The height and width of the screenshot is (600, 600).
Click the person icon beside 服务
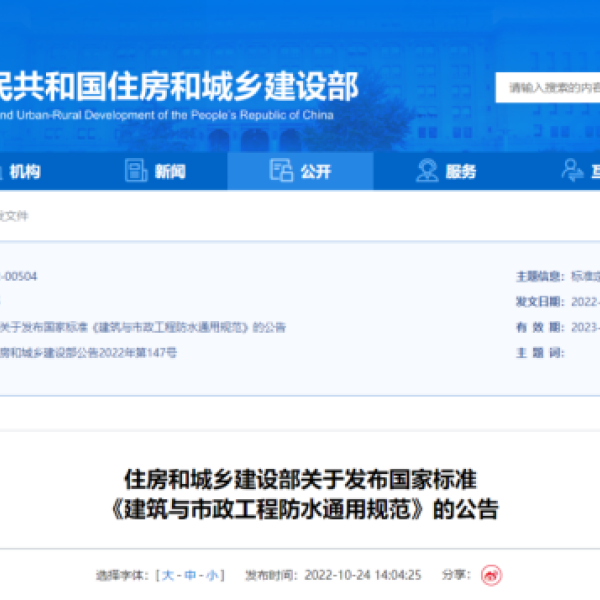427,170
